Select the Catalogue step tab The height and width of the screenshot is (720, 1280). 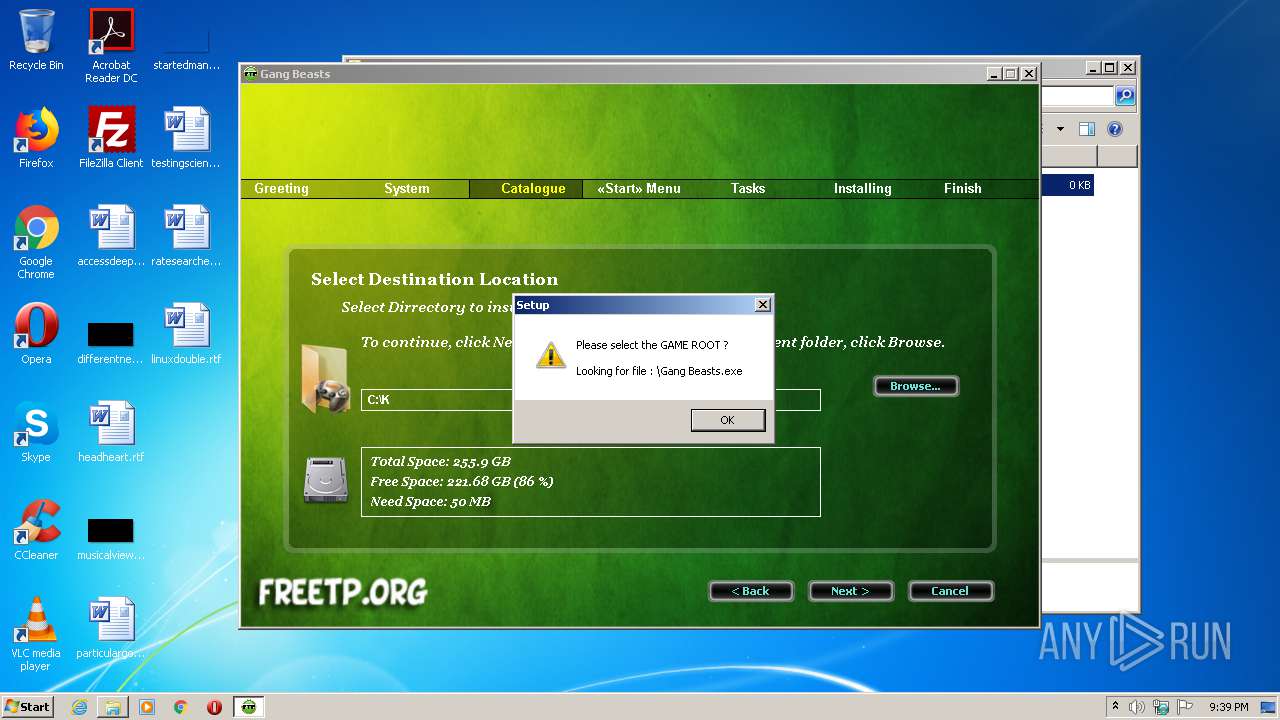pos(533,188)
